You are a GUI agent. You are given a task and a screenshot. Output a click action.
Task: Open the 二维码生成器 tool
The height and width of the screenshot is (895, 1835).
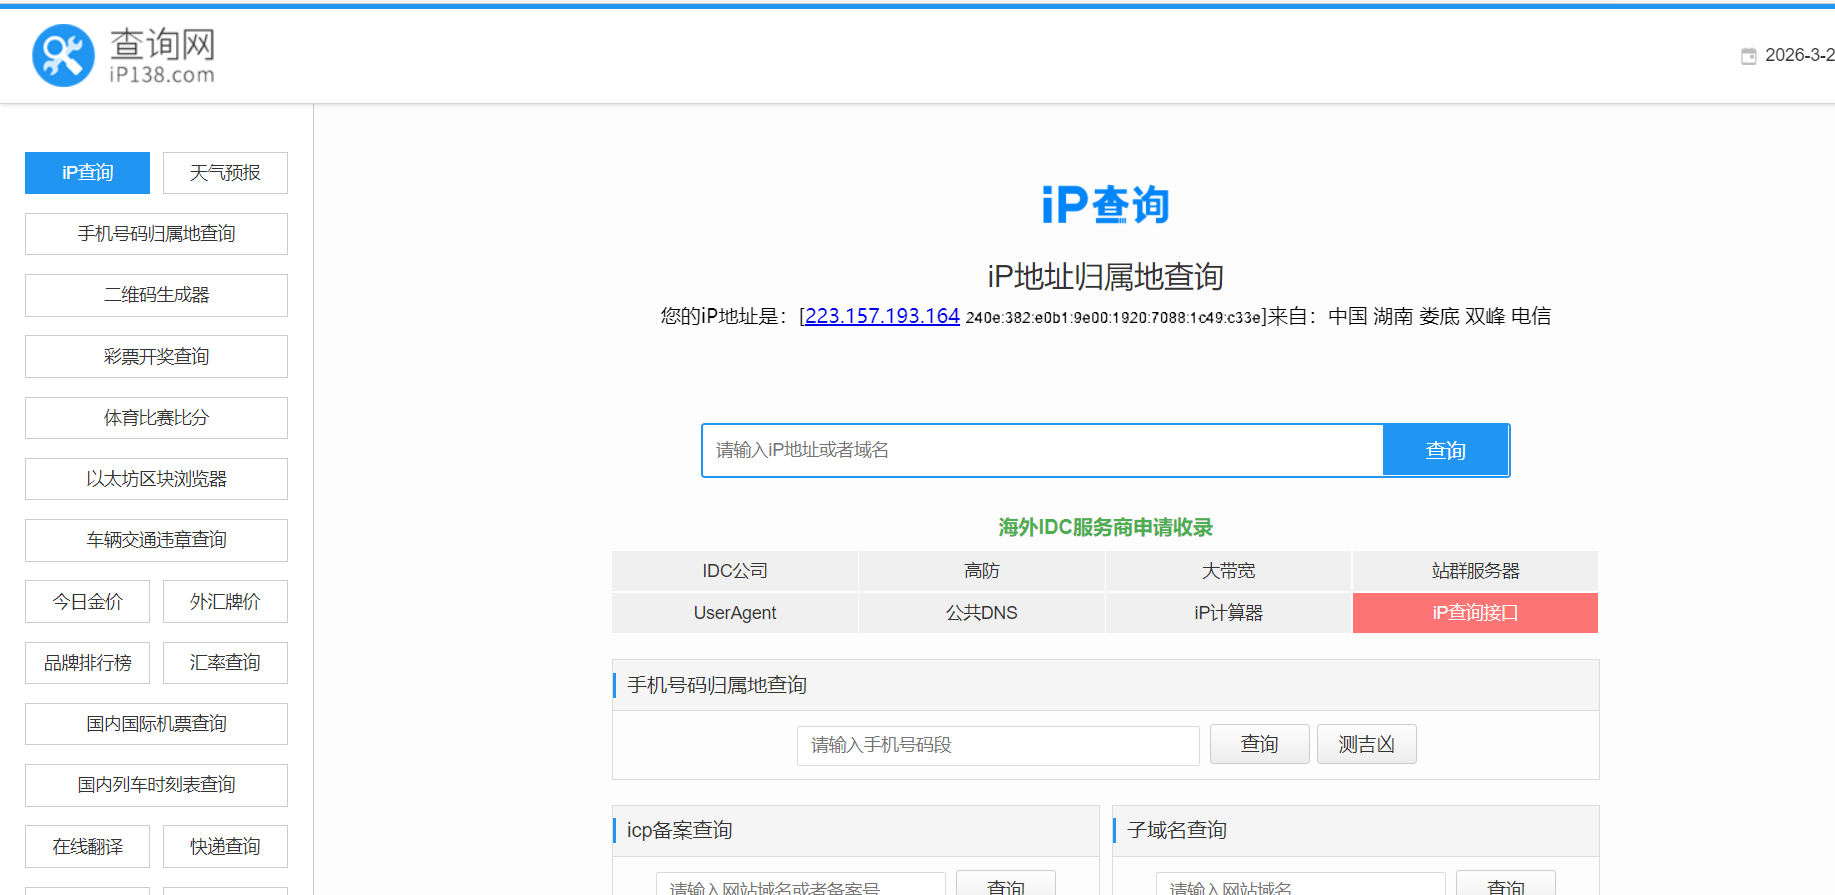point(156,295)
